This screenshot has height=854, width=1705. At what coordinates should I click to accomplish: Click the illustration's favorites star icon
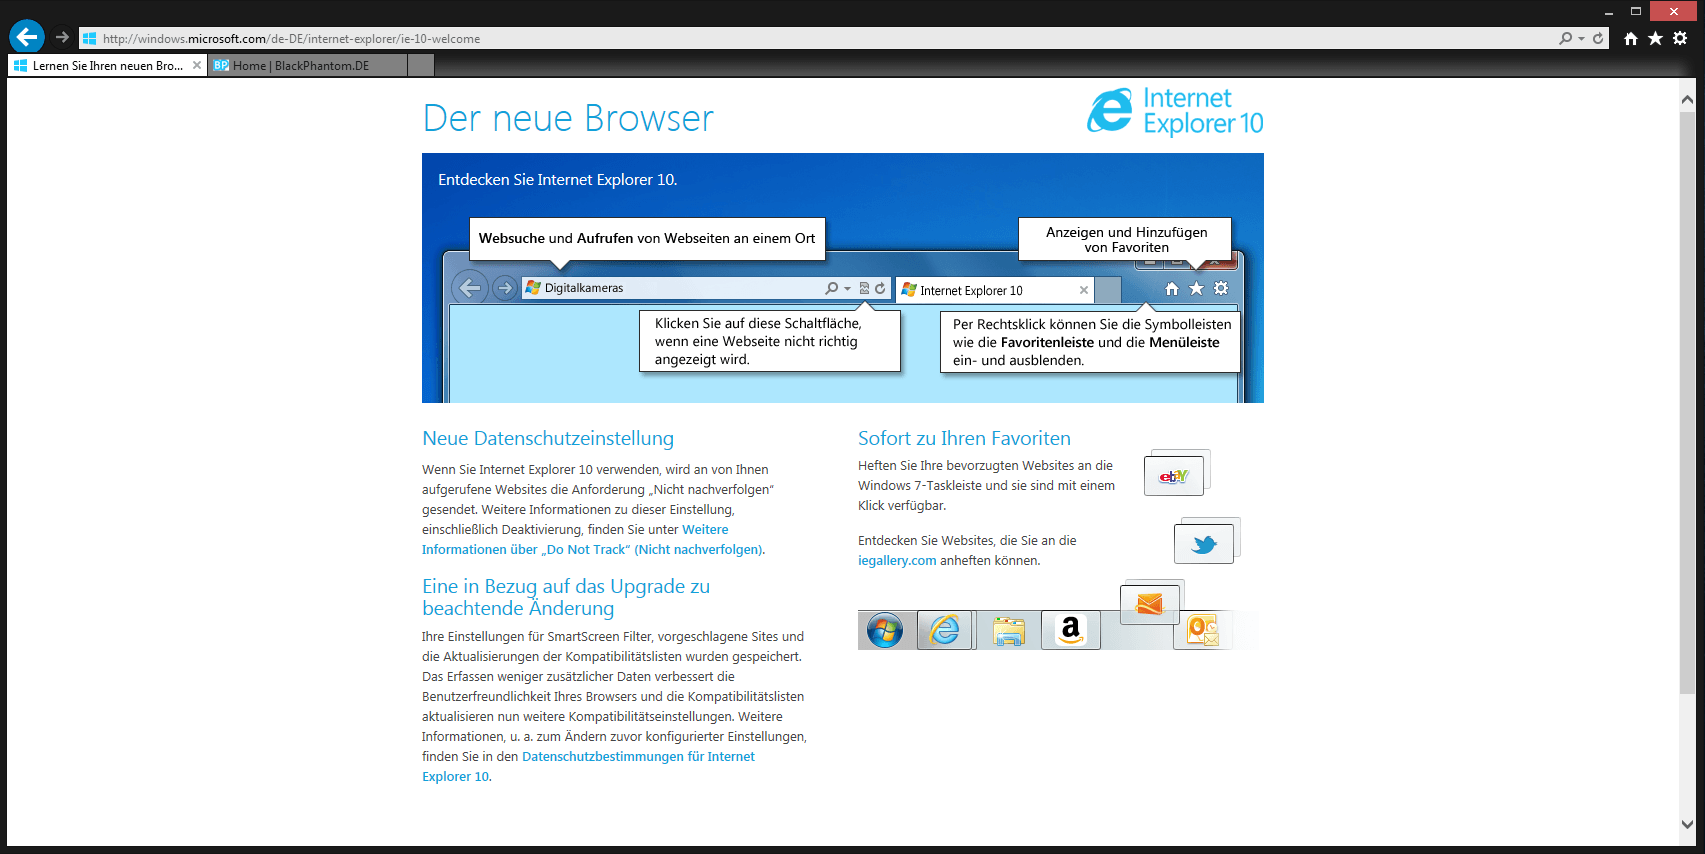click(x=1196, y=289)
